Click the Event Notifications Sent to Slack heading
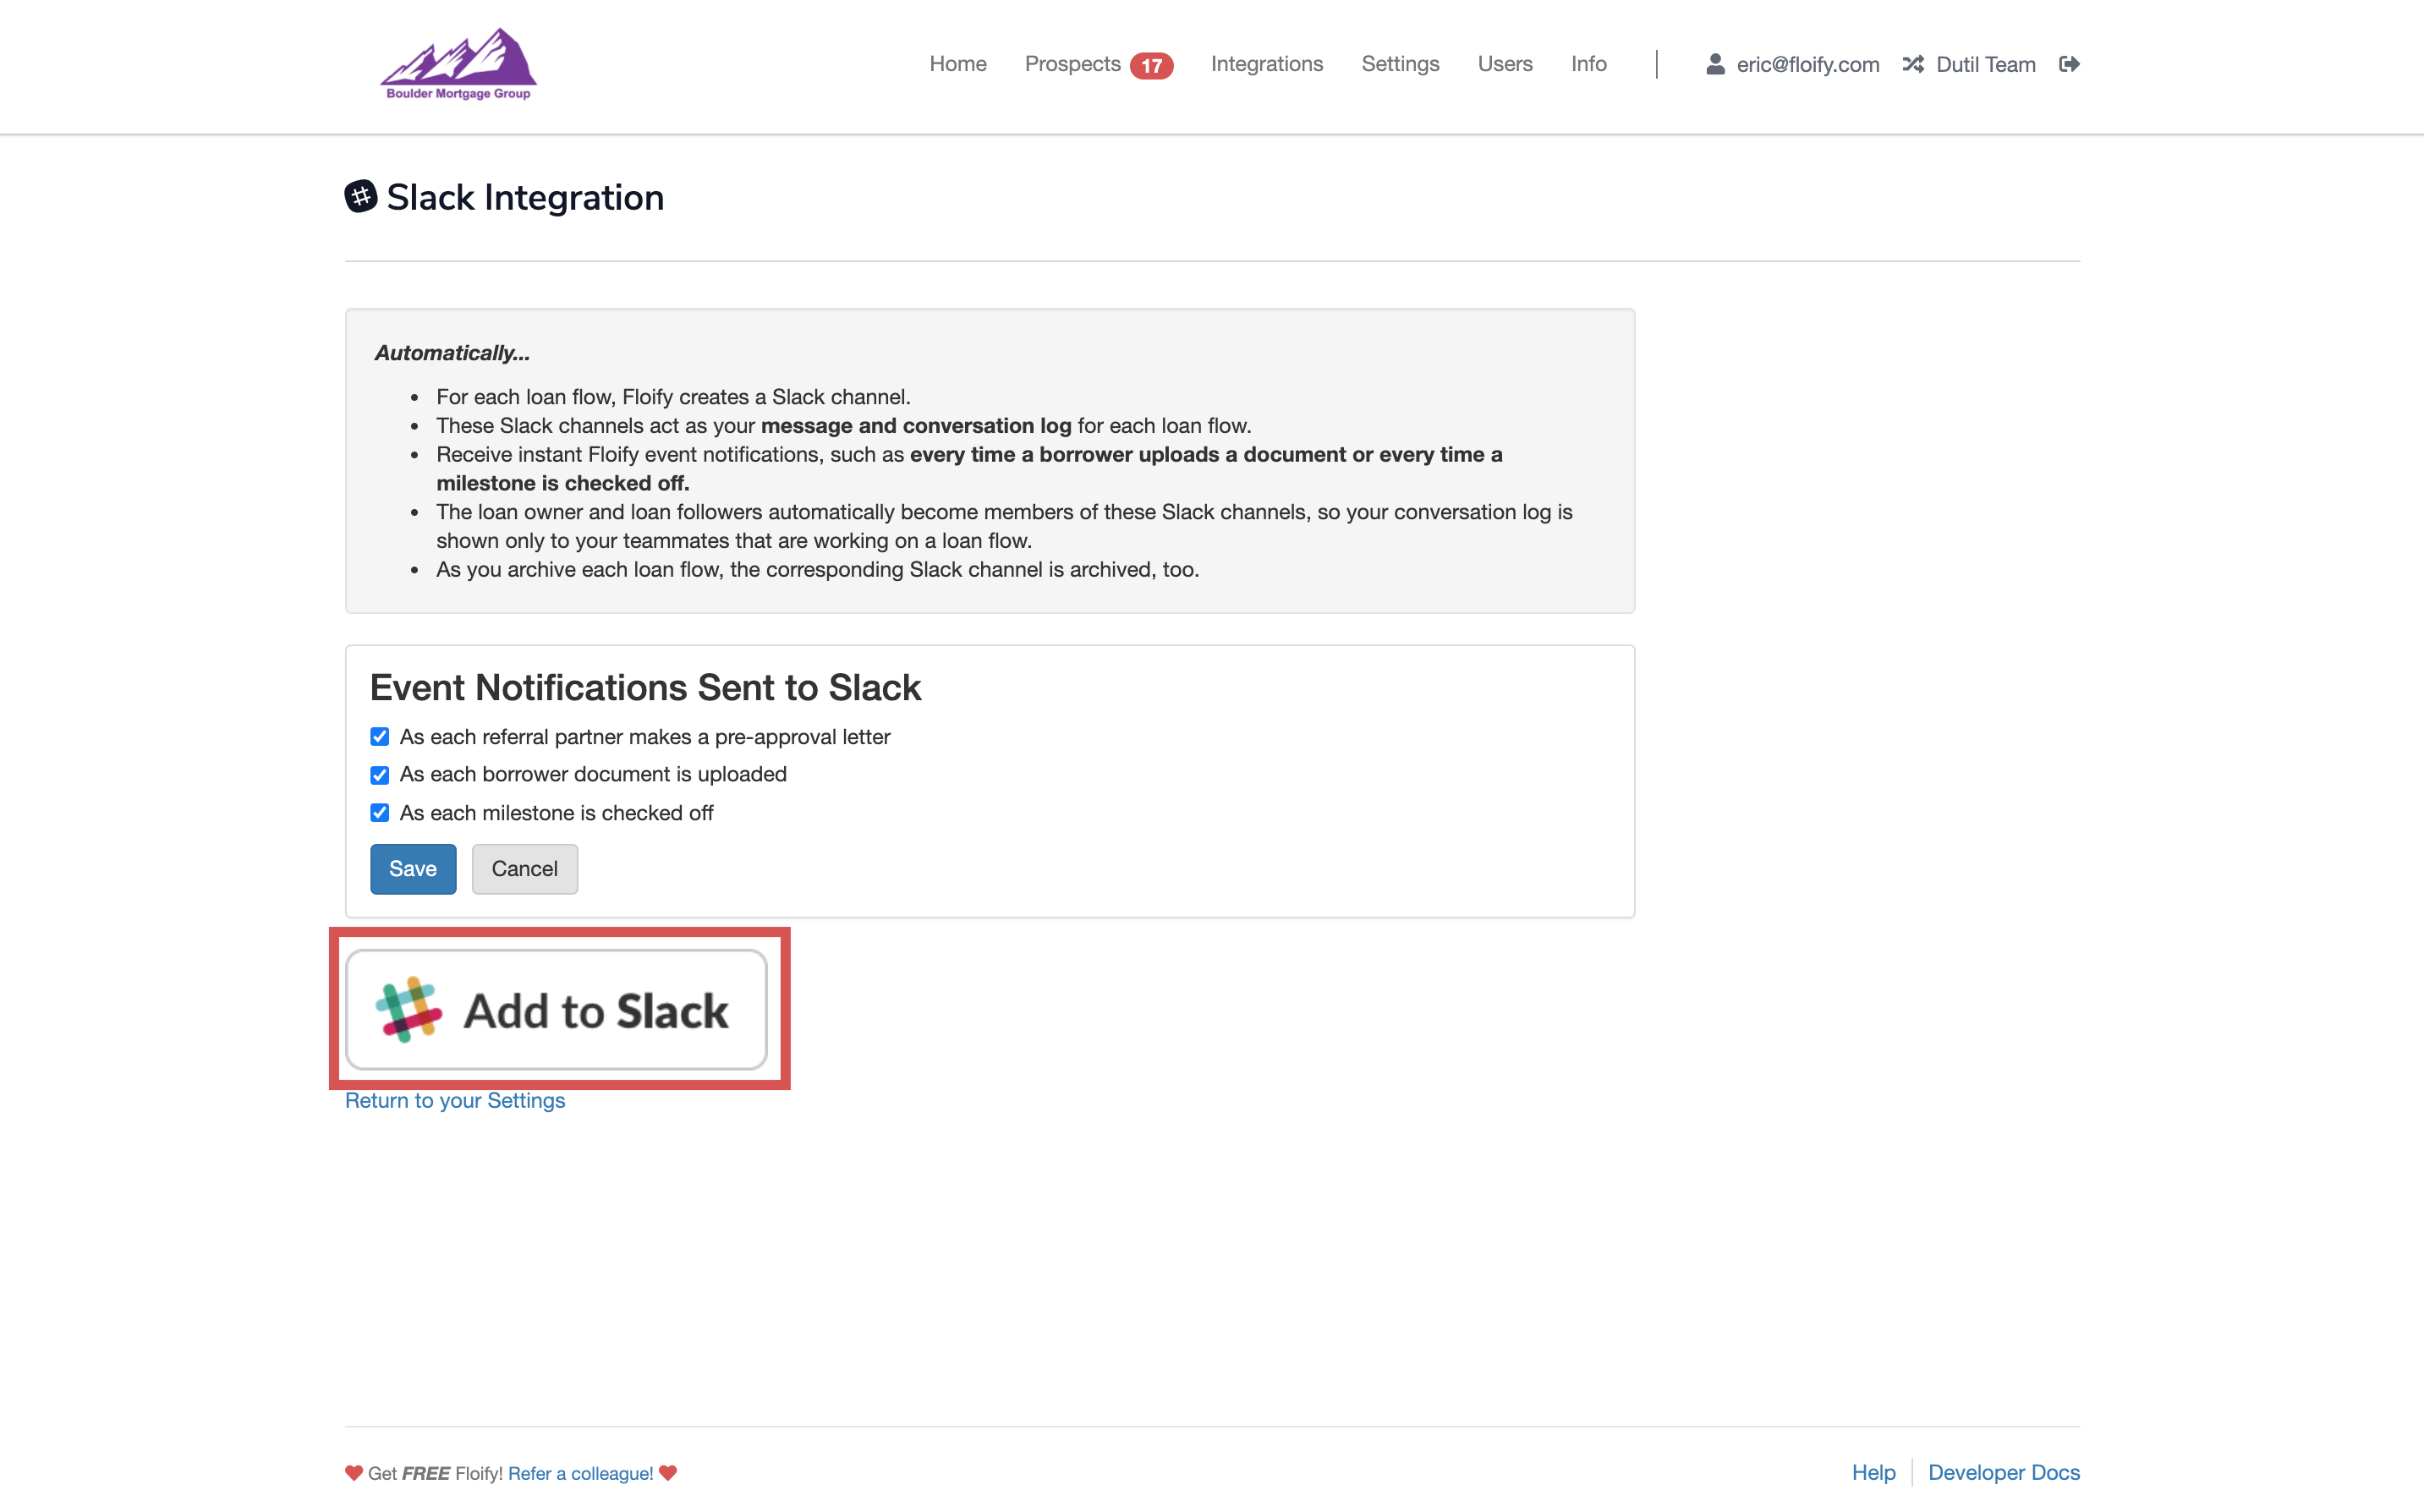This screenshot has width=2424, height=1512. (645, 687)
